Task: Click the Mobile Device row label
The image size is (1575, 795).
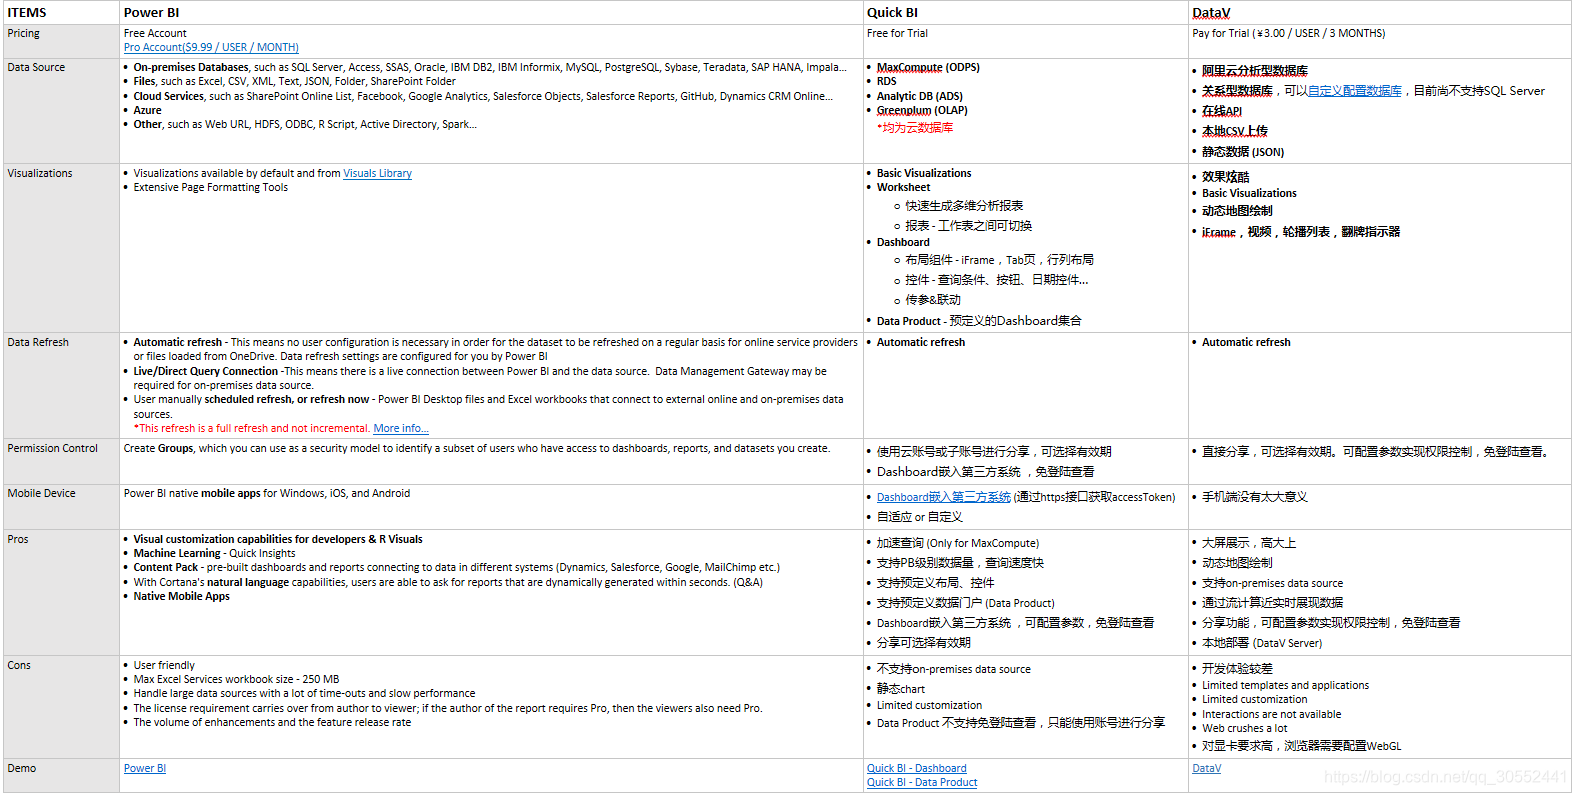Action: [x=42, y=493]
